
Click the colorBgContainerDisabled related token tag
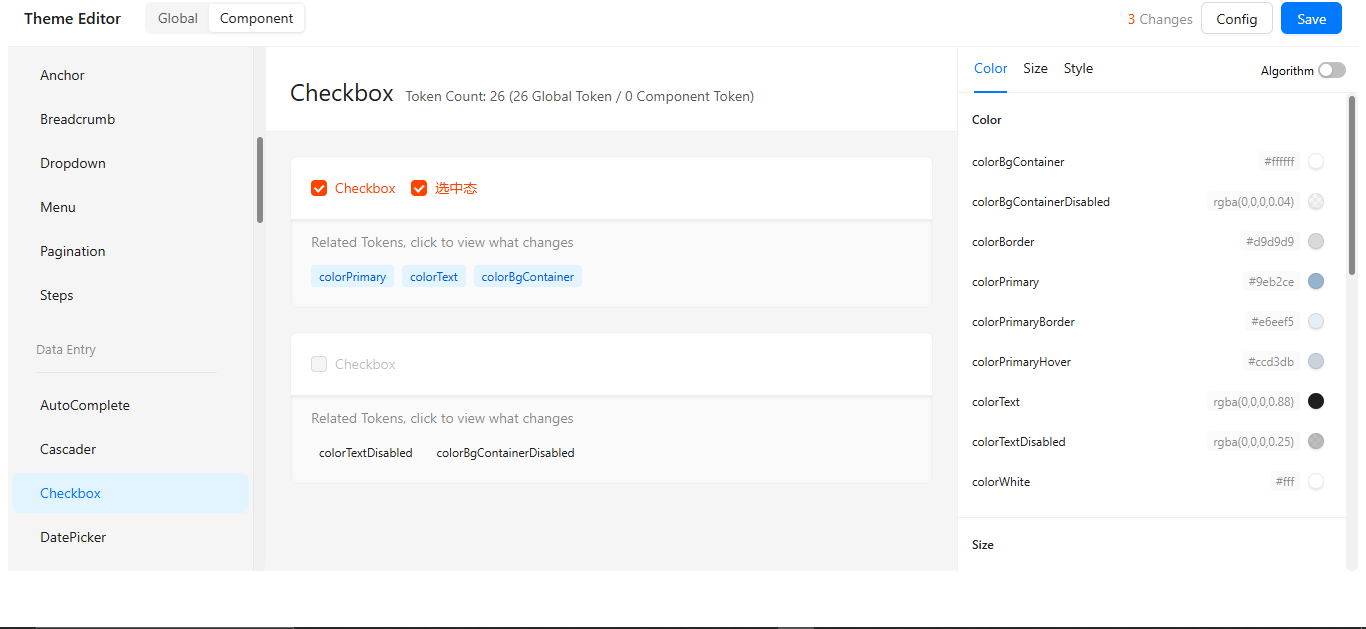tap(506, 453)
